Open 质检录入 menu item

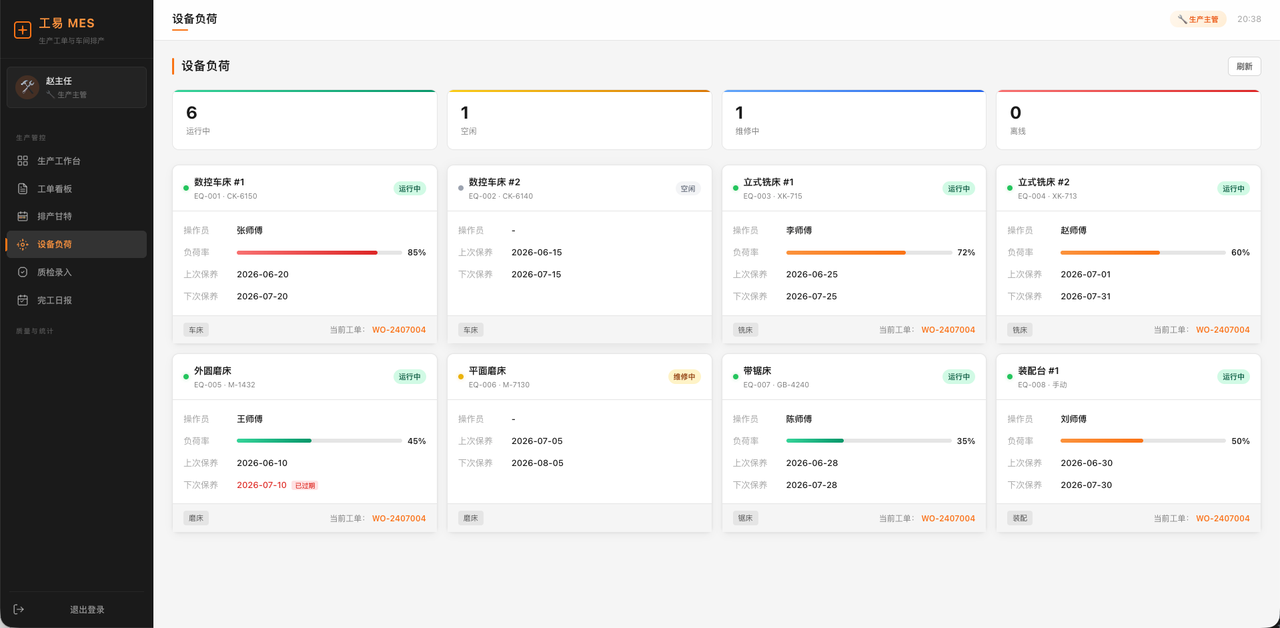click(x=76, y=272)
